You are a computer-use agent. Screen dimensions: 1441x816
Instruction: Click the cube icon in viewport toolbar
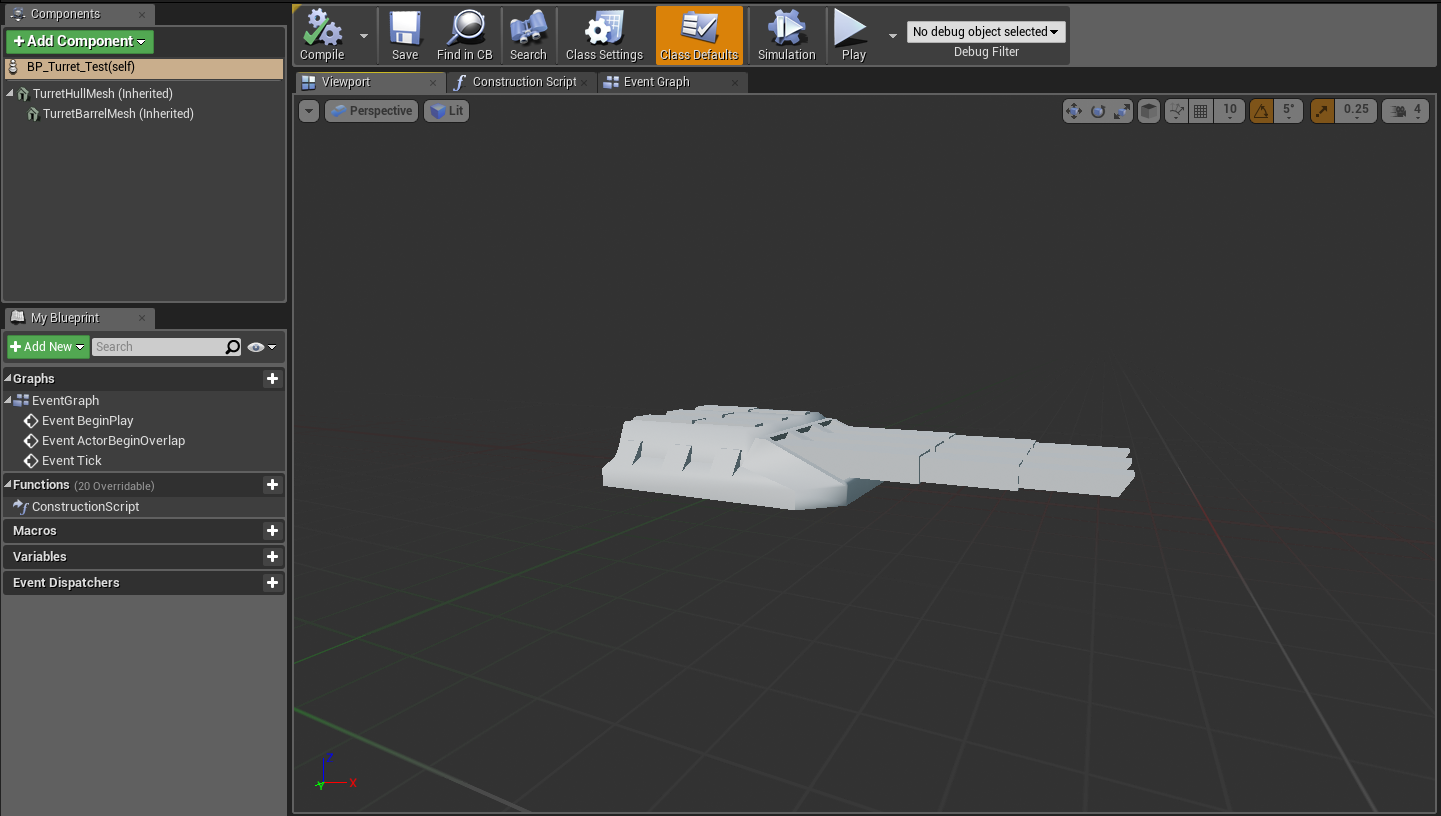click(1150, 111)
